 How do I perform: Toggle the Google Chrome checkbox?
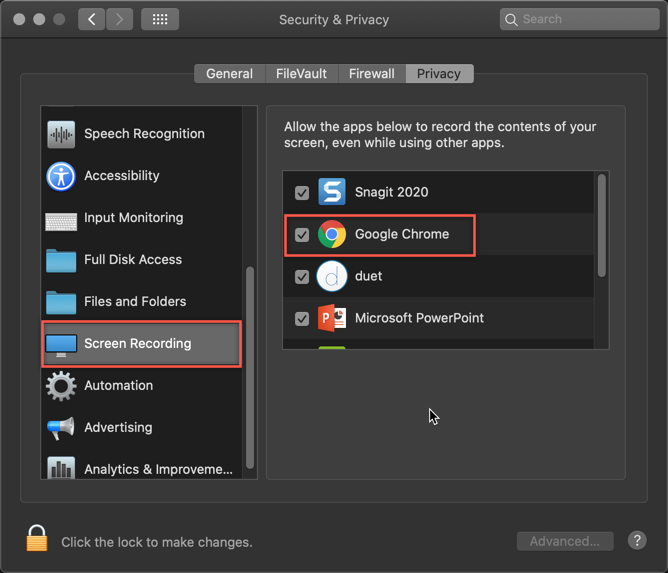(302, 235)
